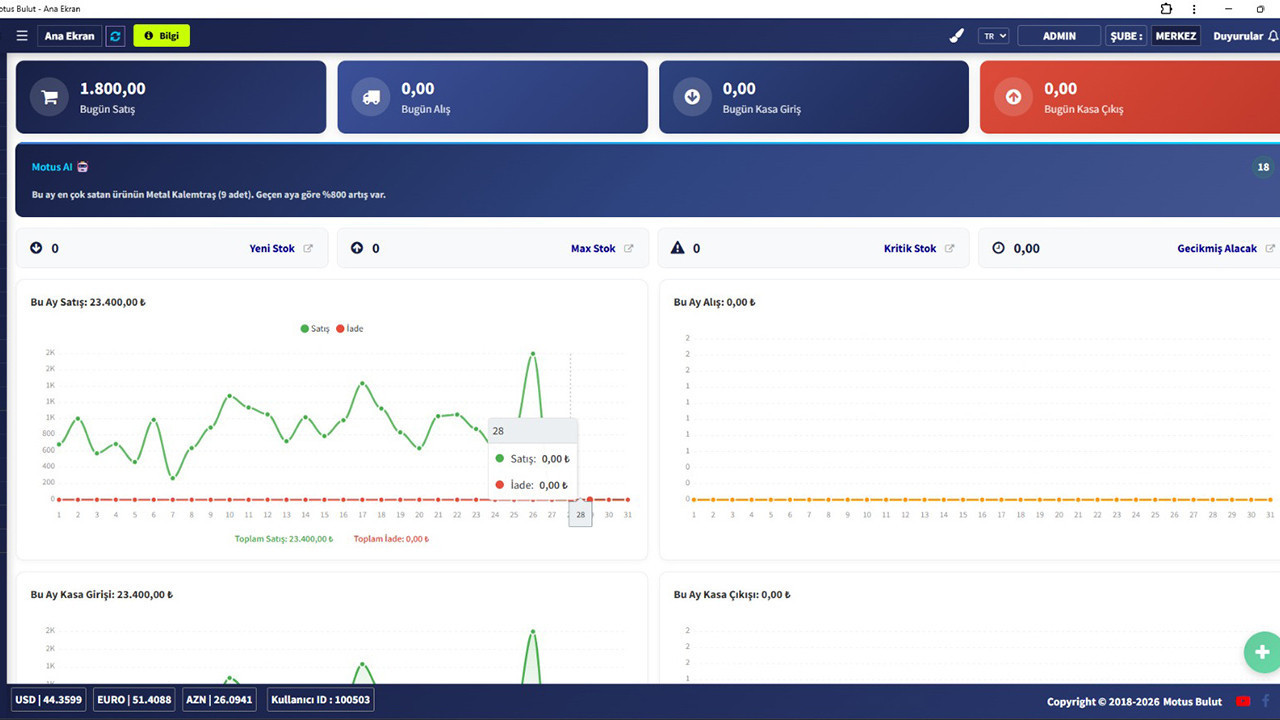Screen dimensions: 1280x720
Task: Open Duyurular notification bell
Action: click(1273, 36)
